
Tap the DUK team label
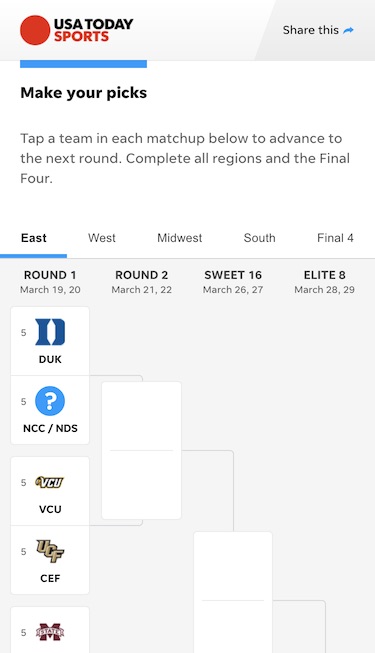coord(50,359)
